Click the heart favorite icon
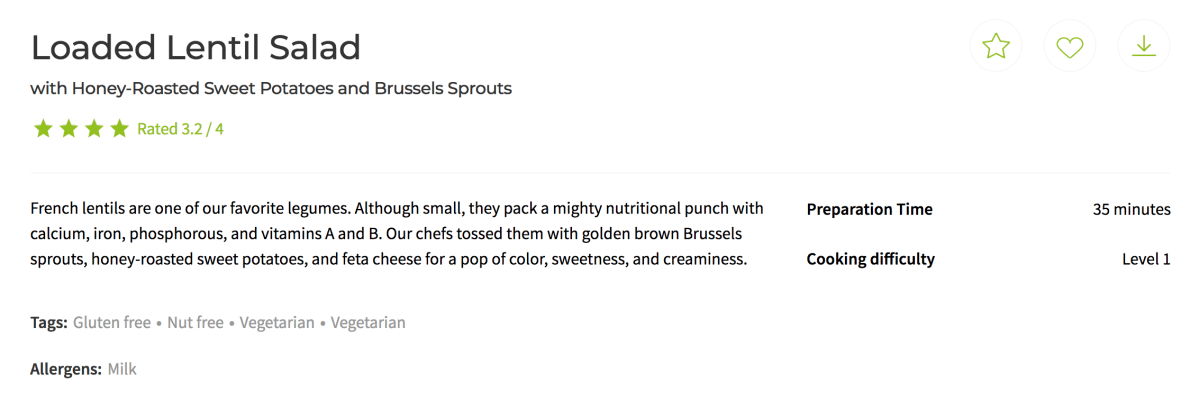 (1070, 47)
